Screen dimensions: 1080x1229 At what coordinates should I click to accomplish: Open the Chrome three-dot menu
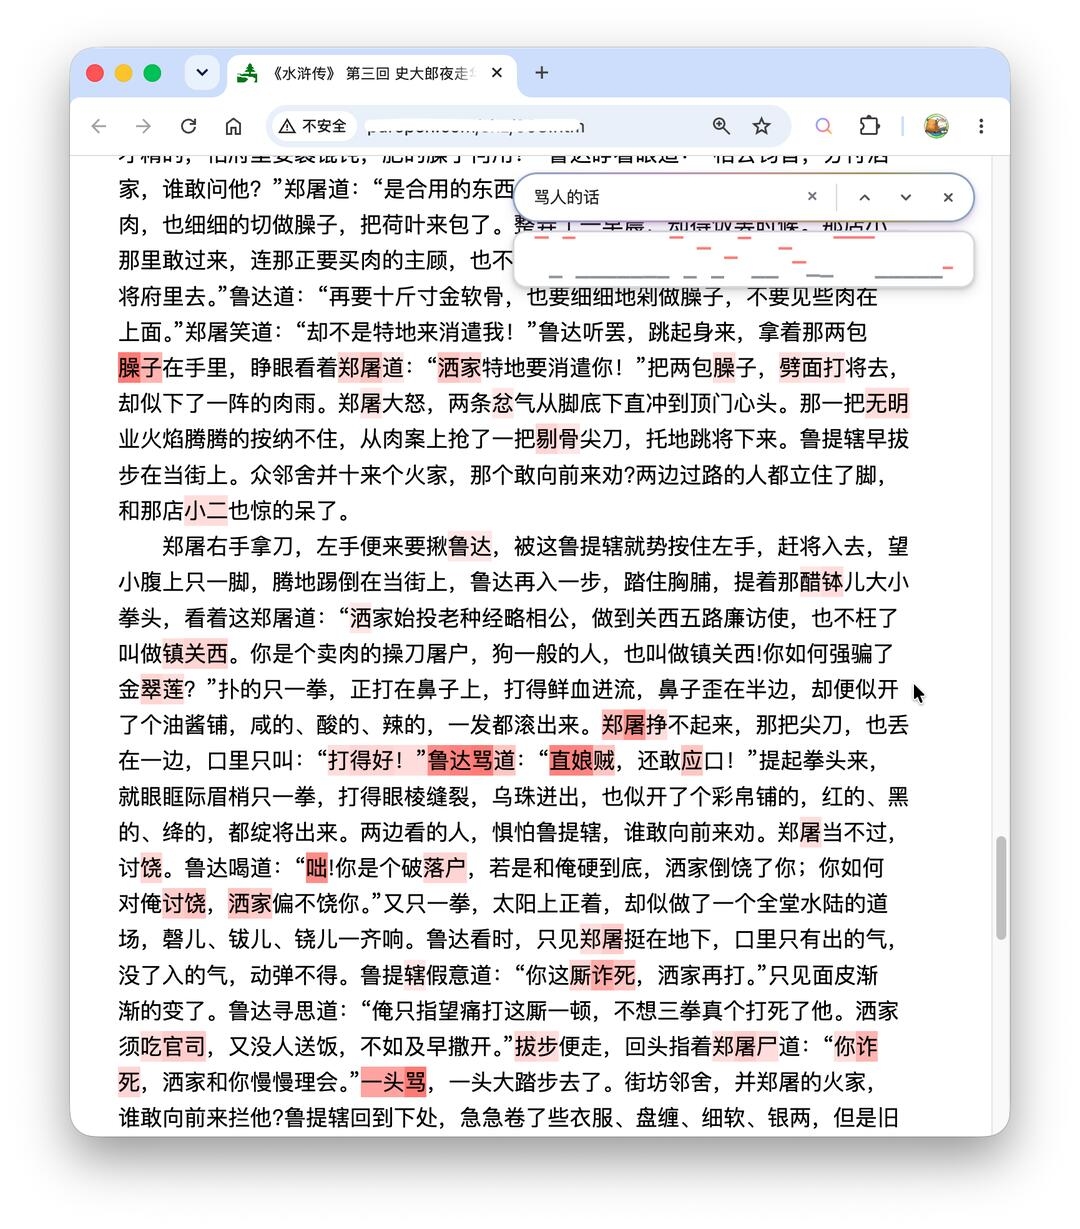(981, 126)
